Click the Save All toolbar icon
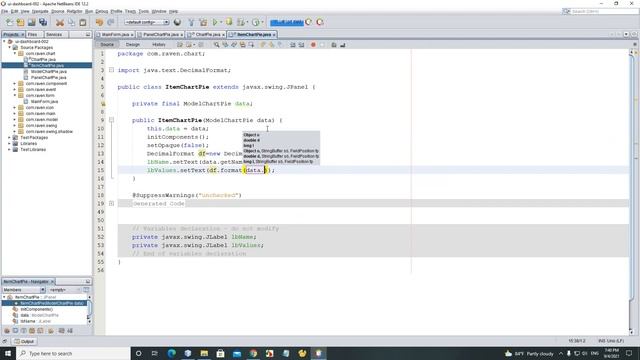Viewport: 640px width, 360px height. tap(43, 22)
